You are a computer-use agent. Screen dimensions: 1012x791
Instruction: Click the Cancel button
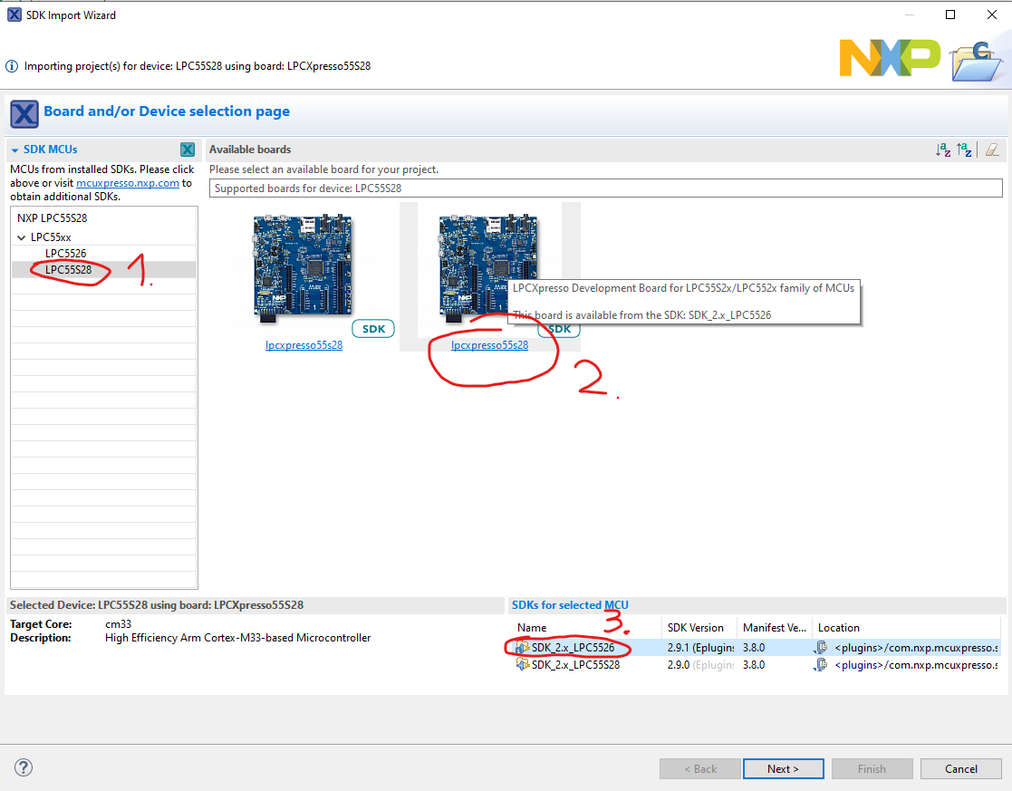click(x=960, y=768)
